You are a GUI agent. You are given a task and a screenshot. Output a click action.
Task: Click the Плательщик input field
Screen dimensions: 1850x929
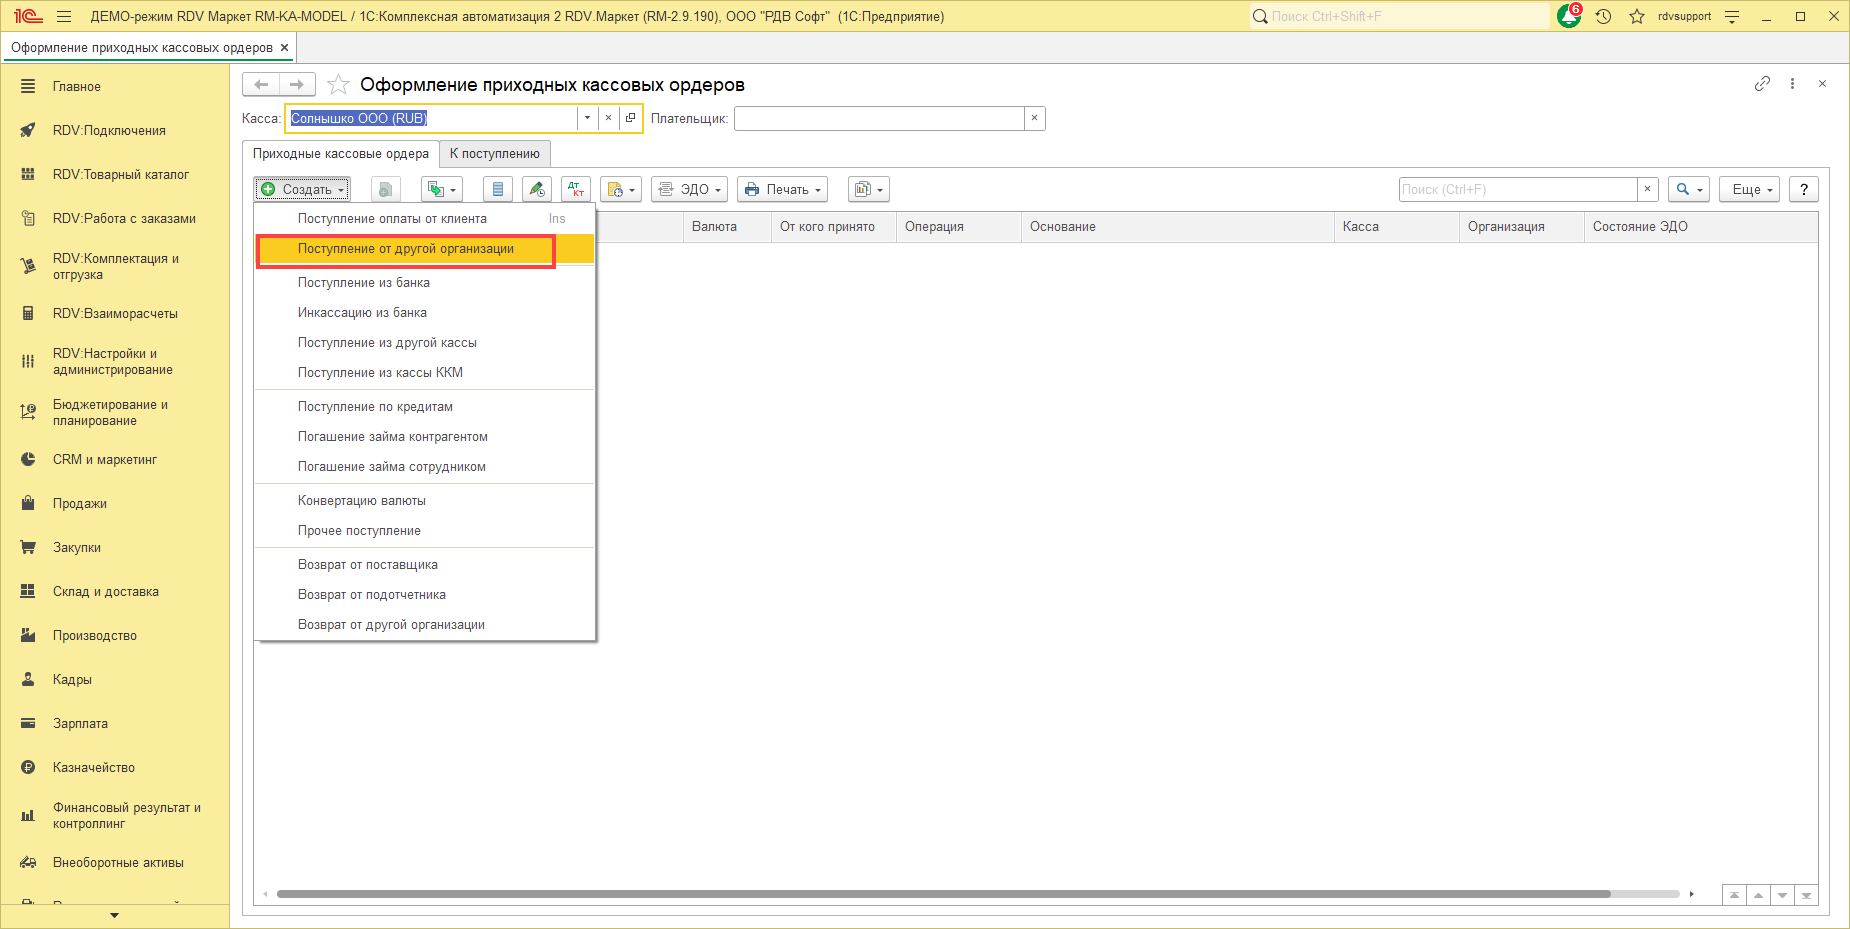tap(878, 119)
